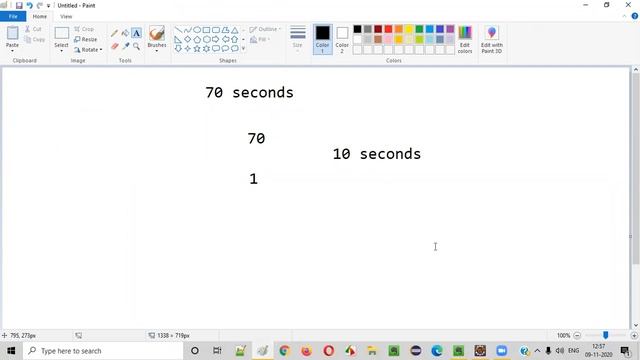
Task: Choose the Line shape
Action: 178,30
